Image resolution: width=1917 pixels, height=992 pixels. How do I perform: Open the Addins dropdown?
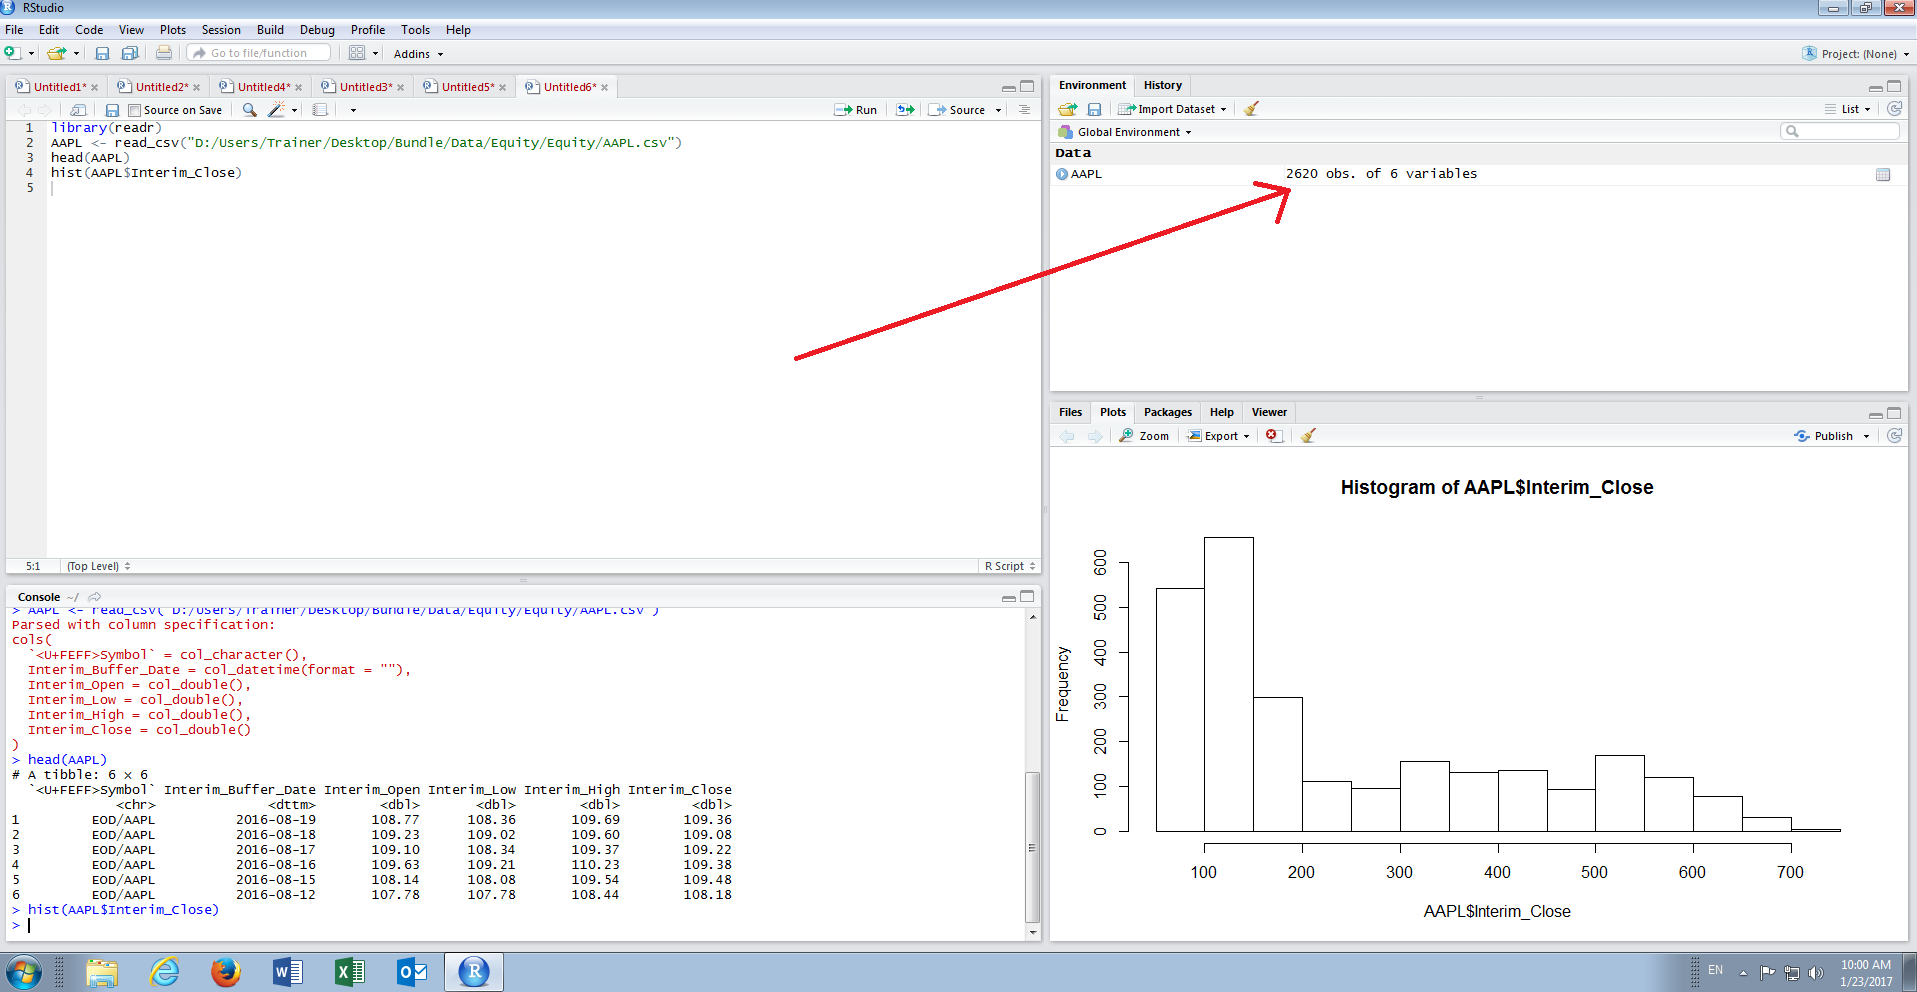[x=418, y=54]
